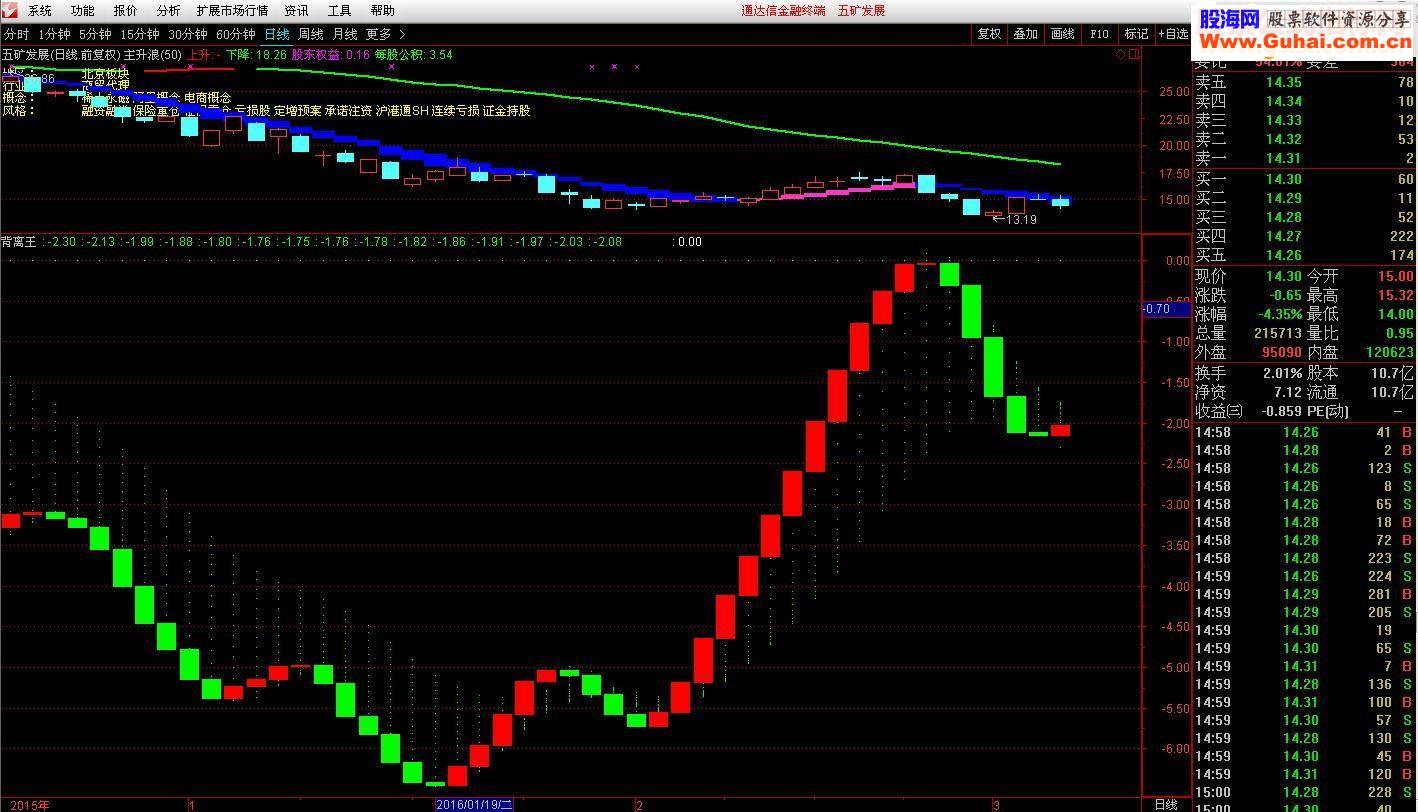Click the 沪港通SH style tag
This screenshot has height=812, width=1418.
[401, 111]
